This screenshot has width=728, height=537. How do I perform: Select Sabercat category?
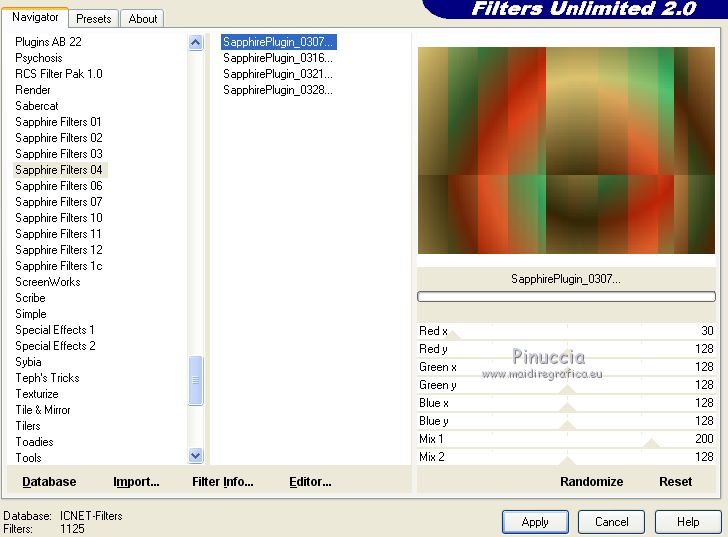coord(37,106)
